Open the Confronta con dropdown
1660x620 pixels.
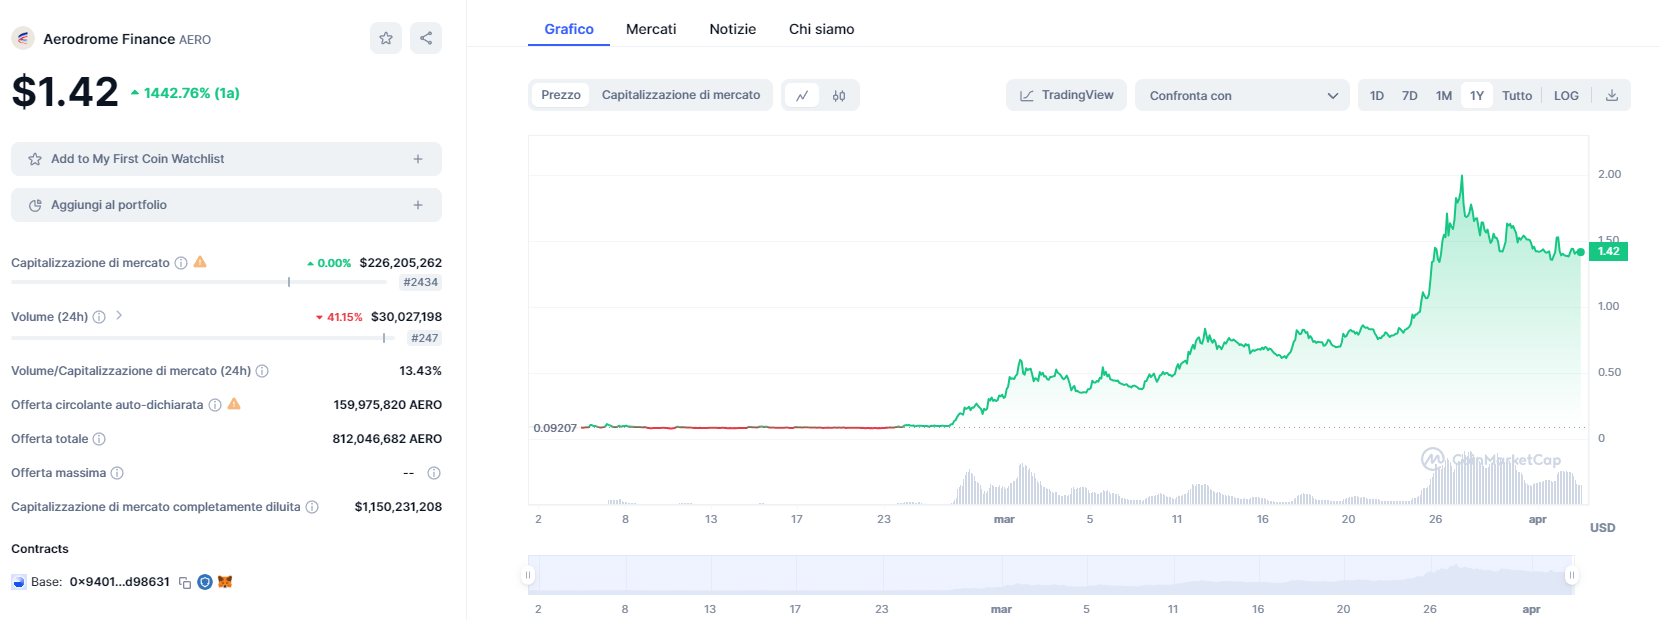(1242, 96)
